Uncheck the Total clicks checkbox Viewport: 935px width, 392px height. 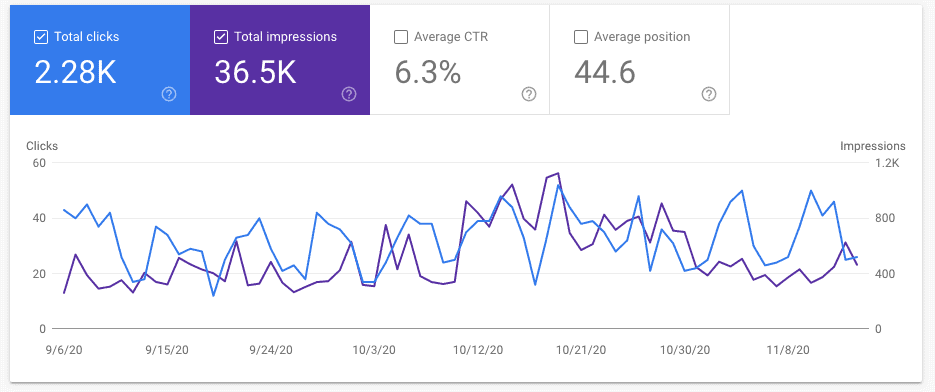coord(41,37)
